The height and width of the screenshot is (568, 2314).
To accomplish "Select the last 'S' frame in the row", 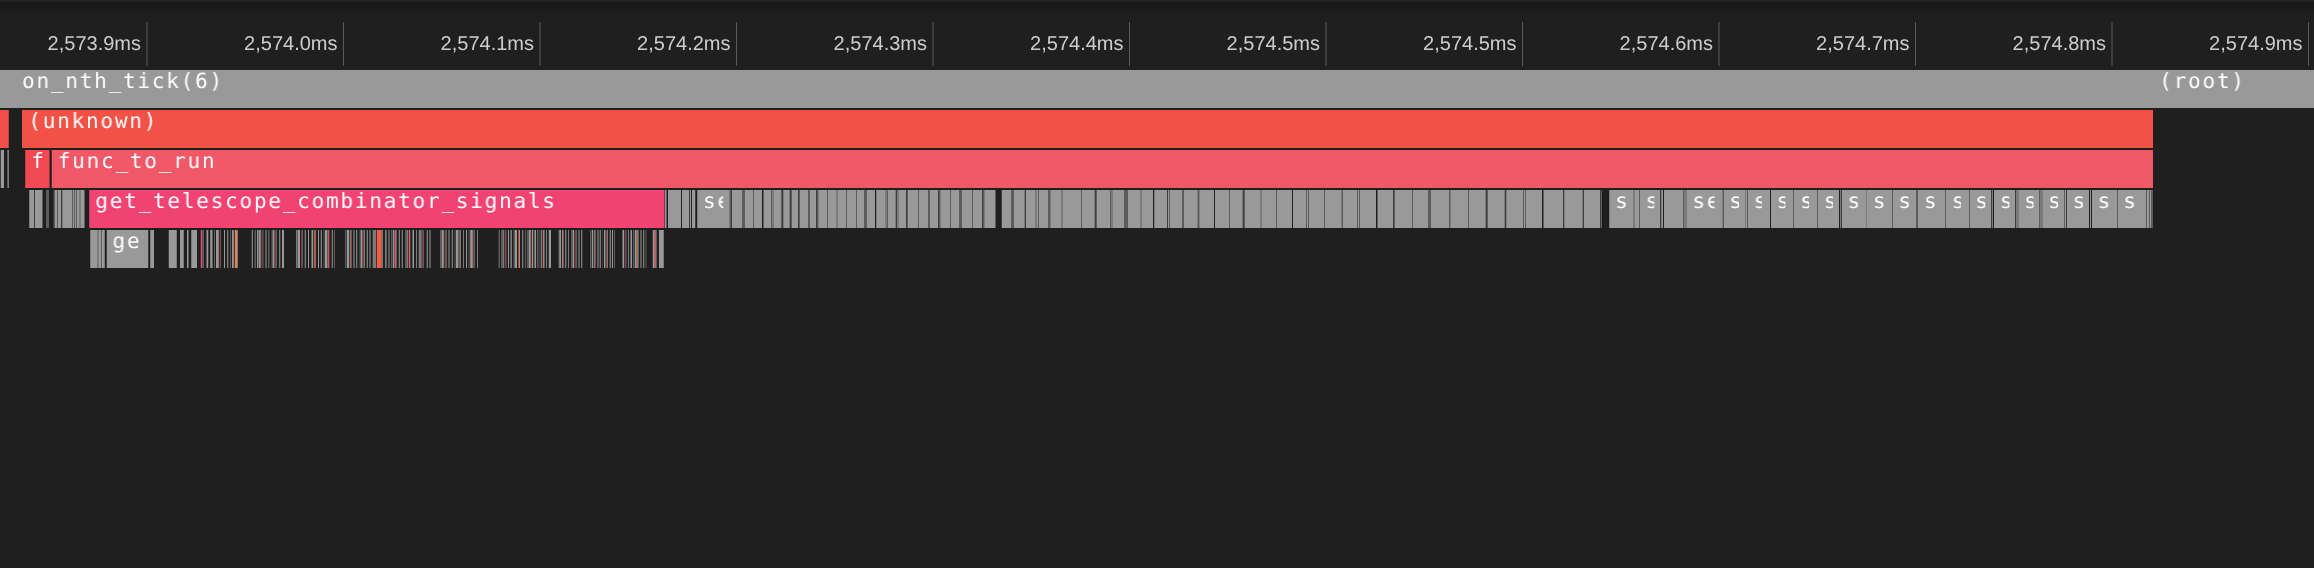I will click(x=2132, y=209).
